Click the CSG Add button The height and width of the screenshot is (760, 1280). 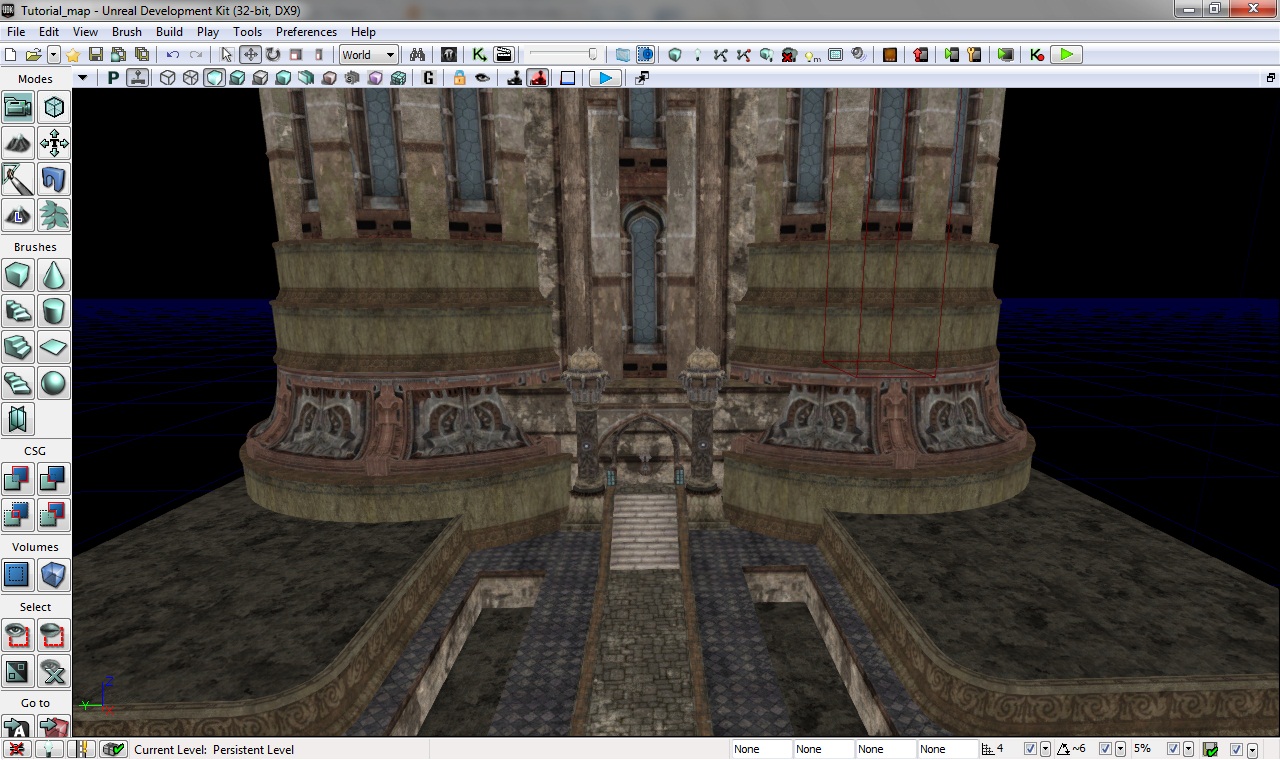[x=17, y=479]
